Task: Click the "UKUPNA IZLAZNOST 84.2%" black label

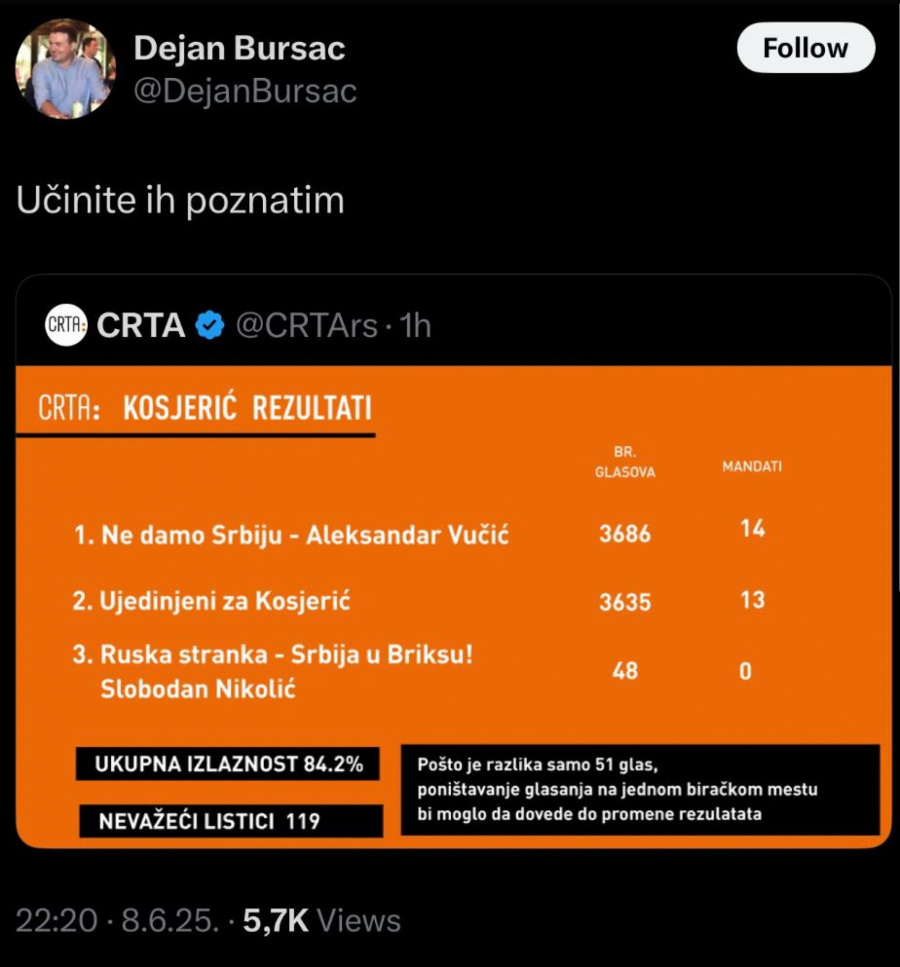Action: pos(229,765)
